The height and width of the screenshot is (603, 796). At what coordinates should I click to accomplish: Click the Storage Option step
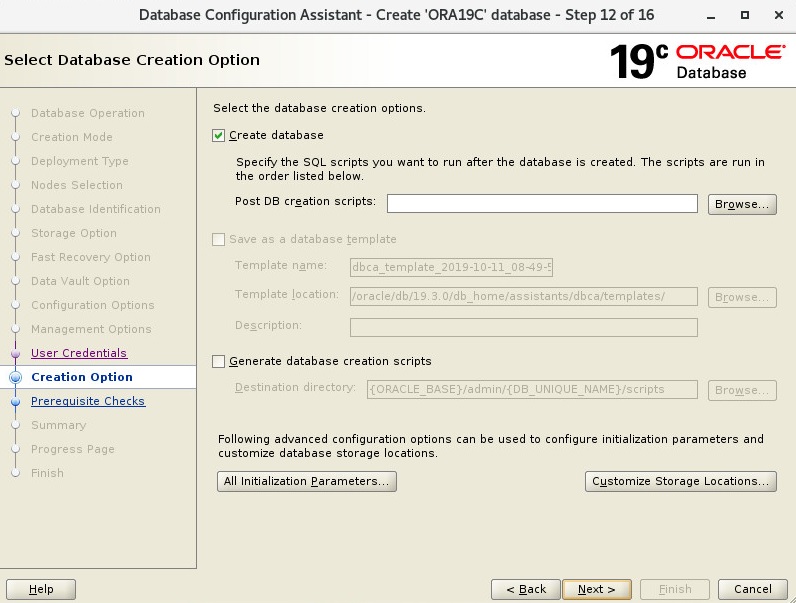click(74, 233)
